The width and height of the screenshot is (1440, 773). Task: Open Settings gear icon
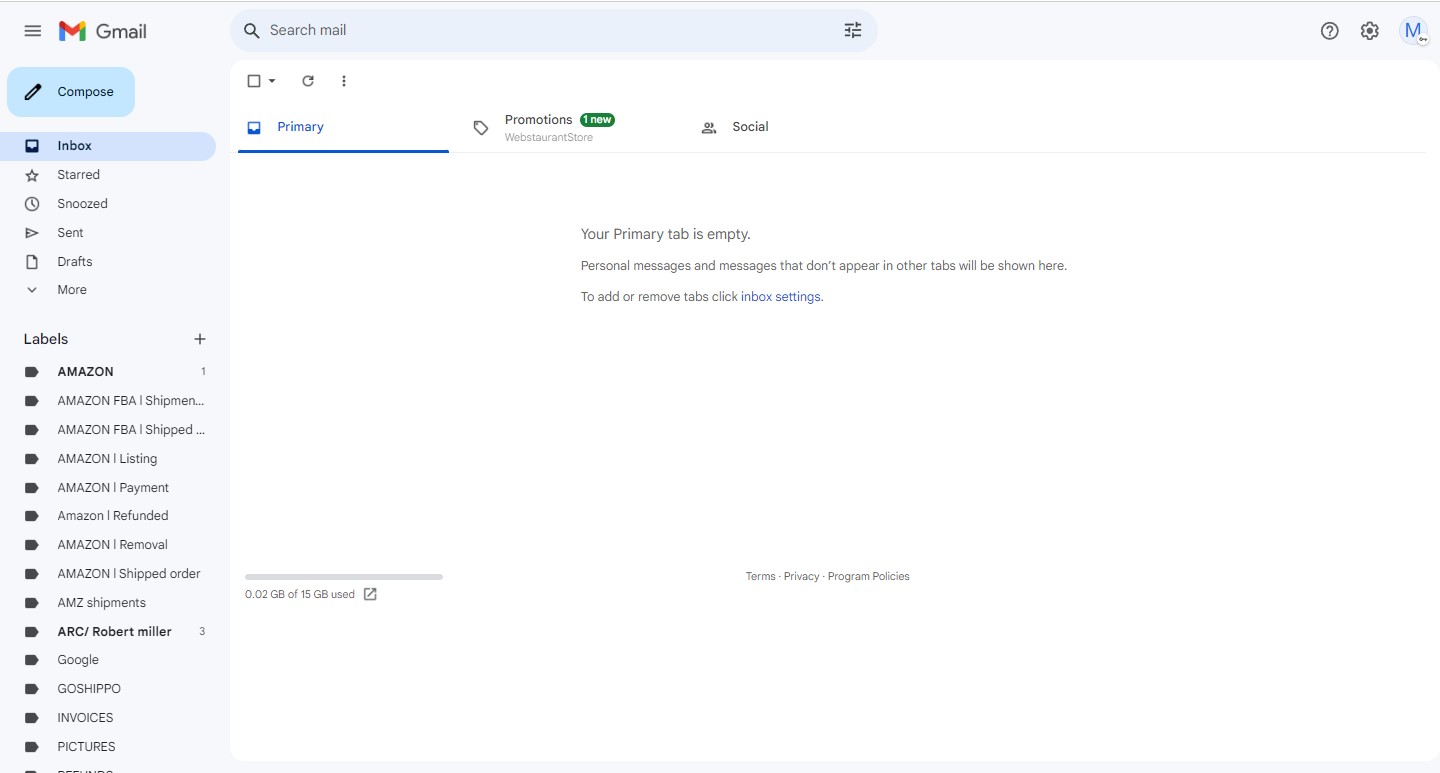(1370, 31)
